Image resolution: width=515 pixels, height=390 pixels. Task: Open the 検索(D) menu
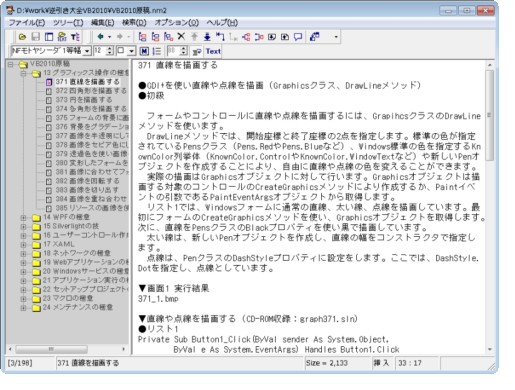[134, 22]
